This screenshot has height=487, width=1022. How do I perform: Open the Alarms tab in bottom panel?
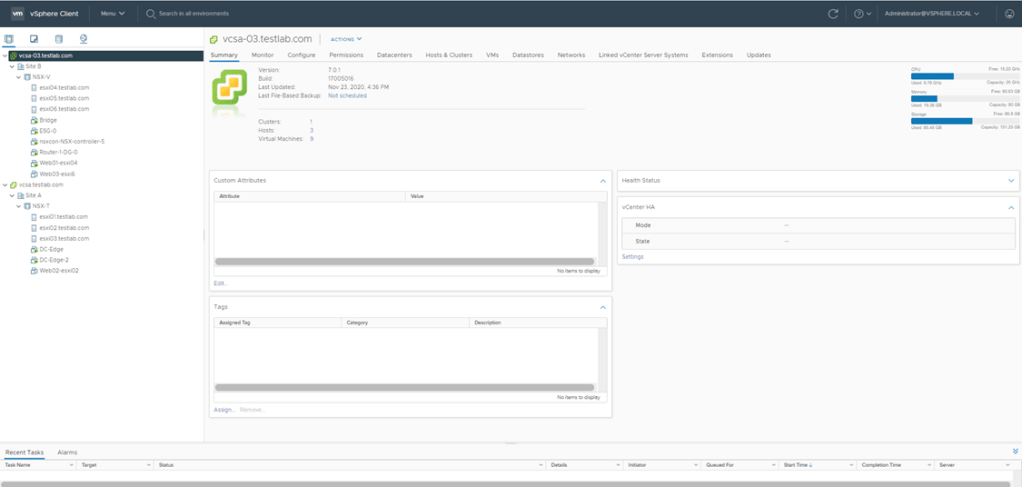(68, 453)
